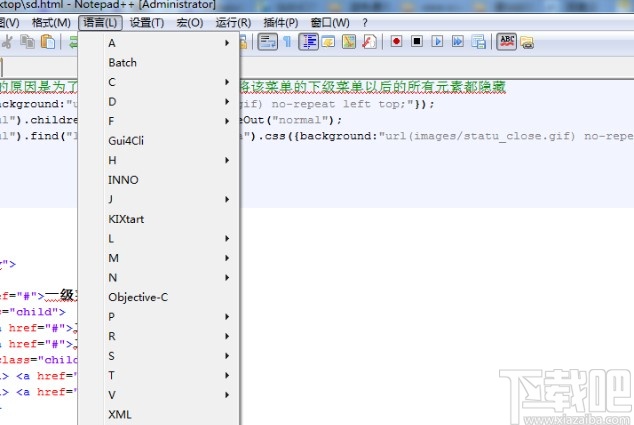Viewport: 634px width, 425px height.
Task: Expand the F language submenu
Action: [159, 121]
